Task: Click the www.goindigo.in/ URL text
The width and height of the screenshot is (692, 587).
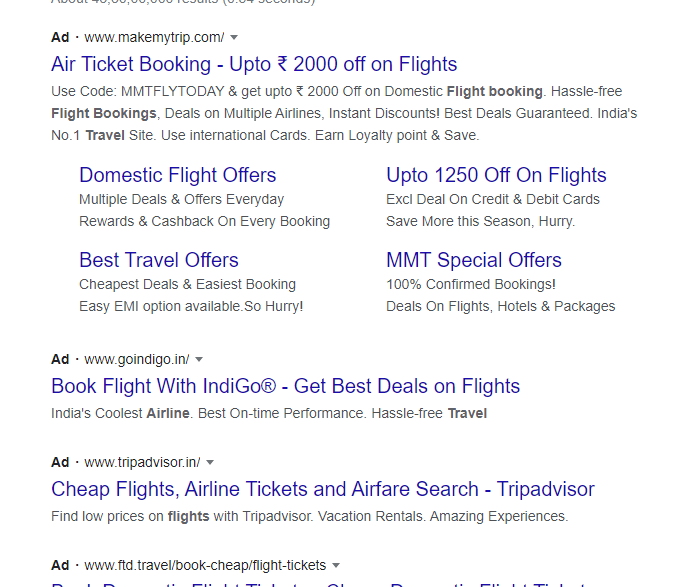Action: point(137,360)
